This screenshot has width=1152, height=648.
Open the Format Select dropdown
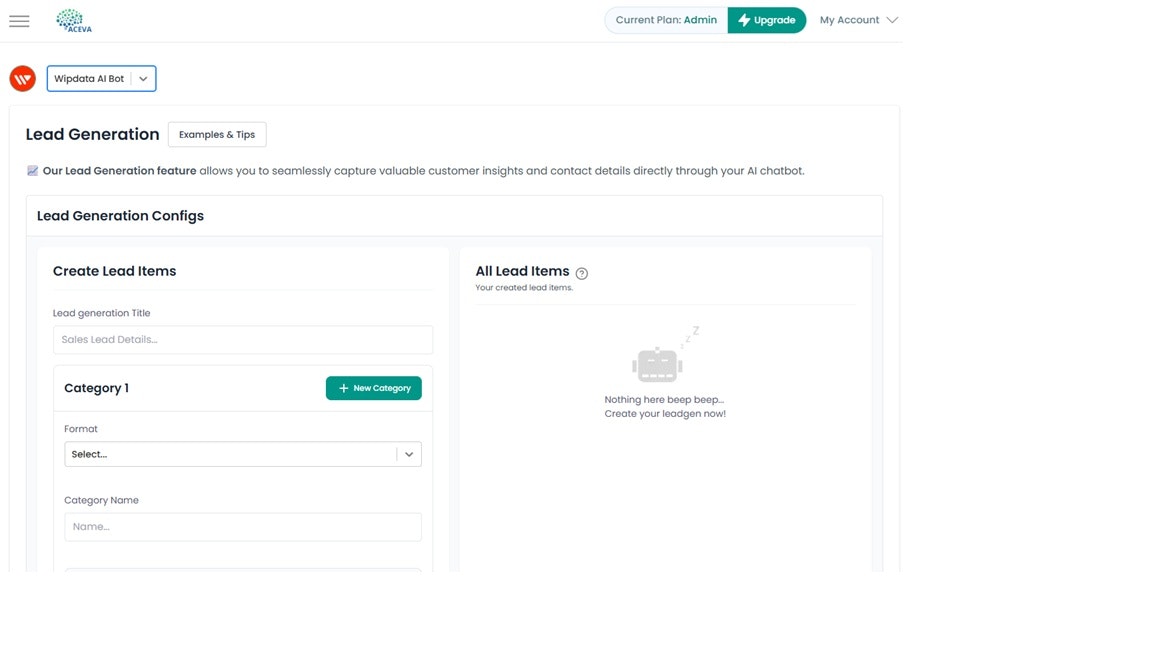pos(242,454)
